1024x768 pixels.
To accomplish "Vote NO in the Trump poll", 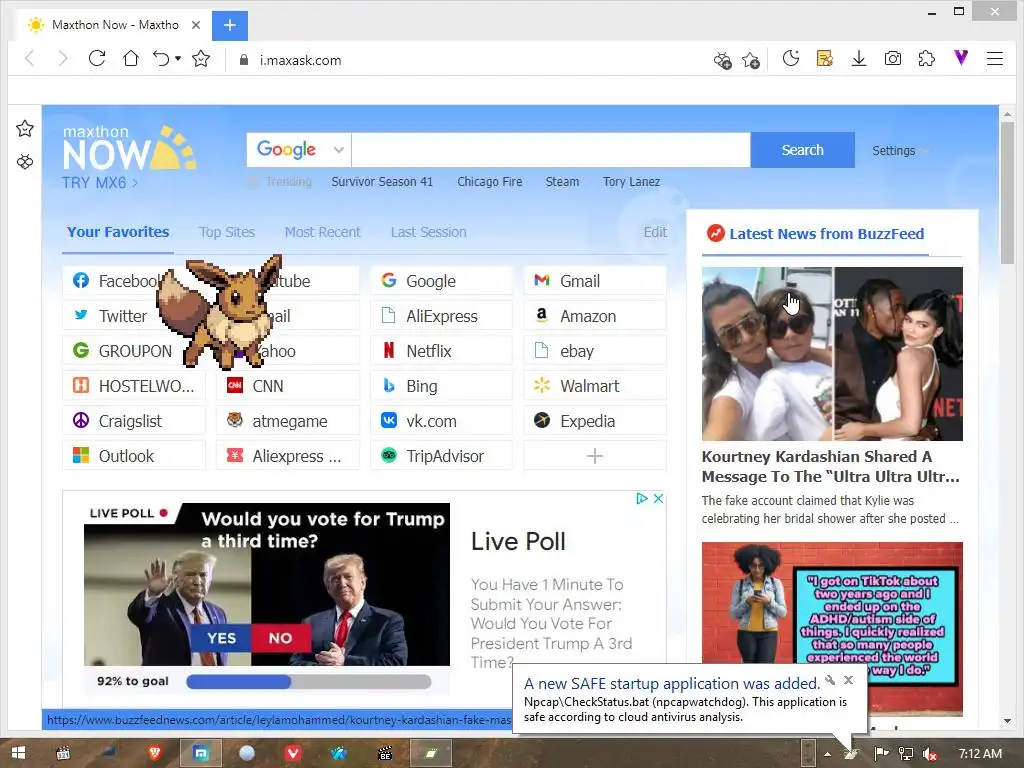I will pyautogui.click(x=281, y=638).
